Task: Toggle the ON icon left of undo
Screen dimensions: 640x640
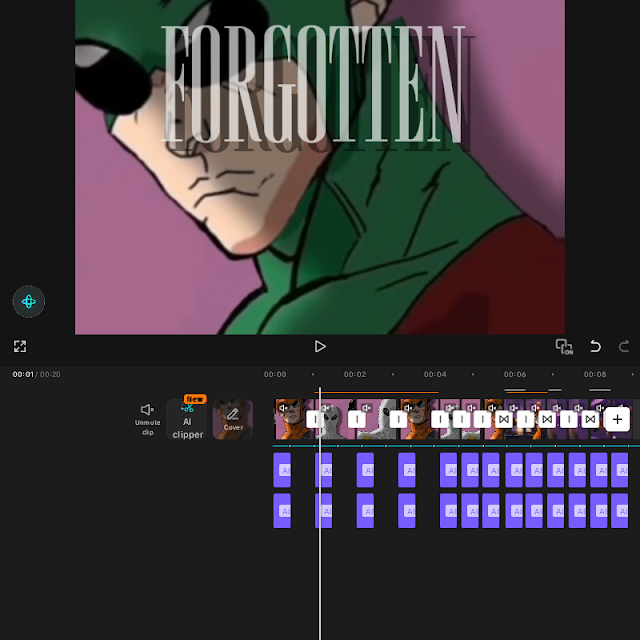Action: click(564, 347)
